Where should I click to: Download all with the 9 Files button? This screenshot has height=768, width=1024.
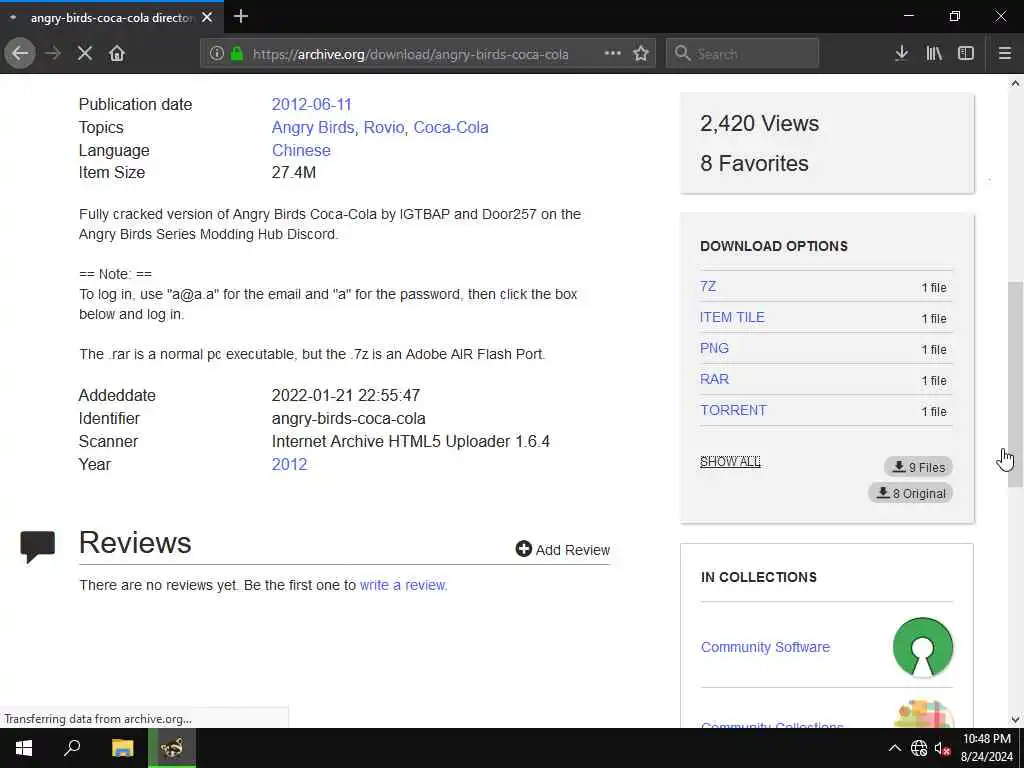[x=918, y=467]
